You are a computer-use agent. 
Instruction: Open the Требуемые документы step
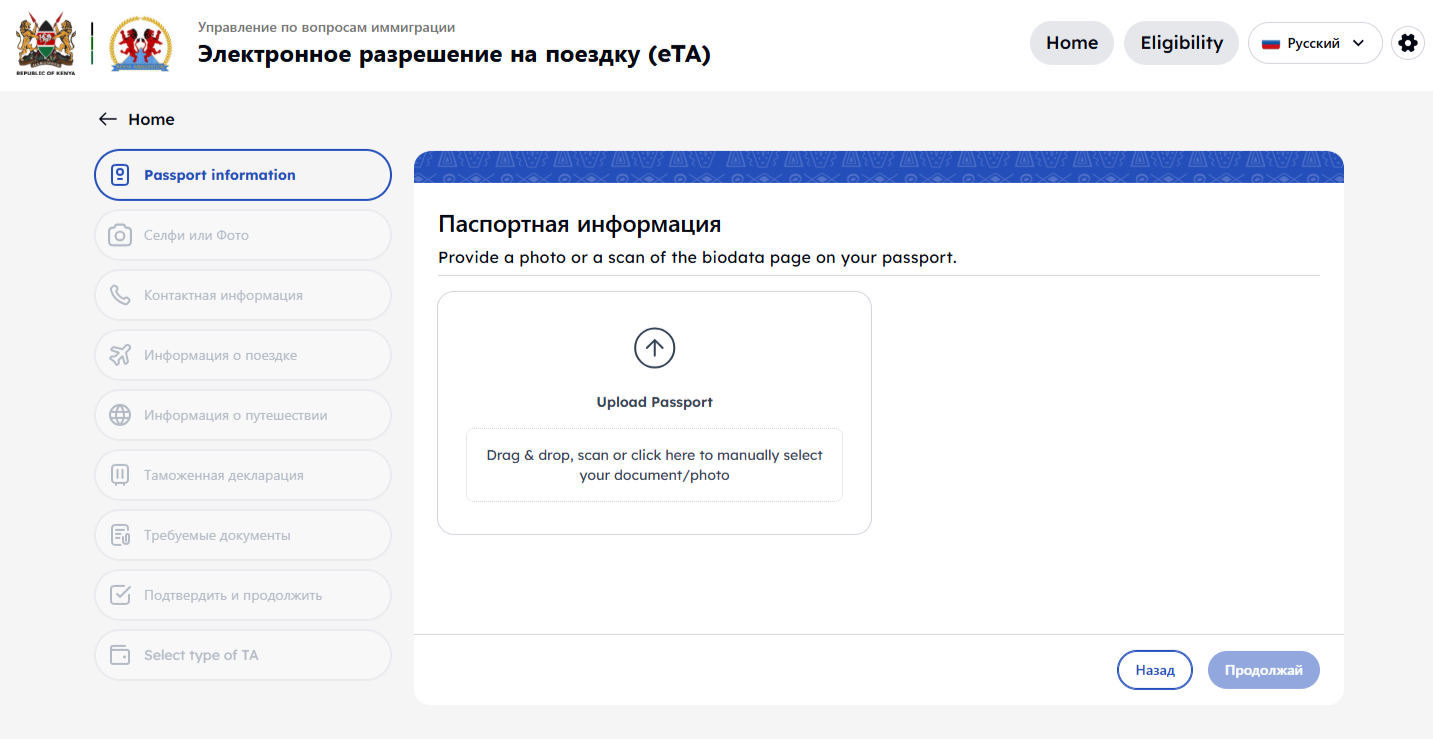[243, 535]
